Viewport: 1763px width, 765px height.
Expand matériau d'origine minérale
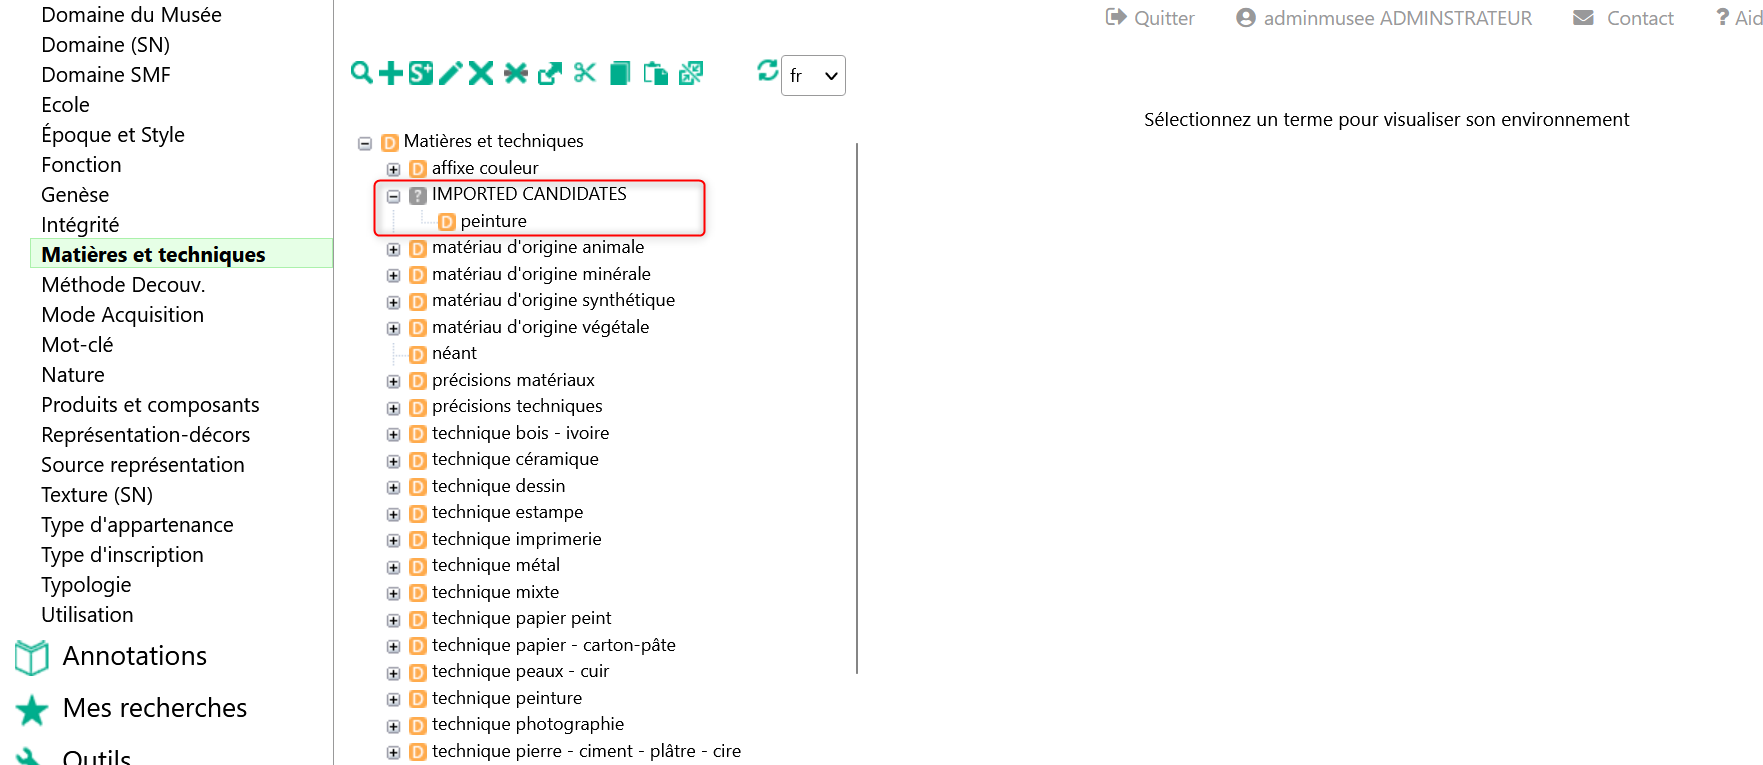(x=393, y=275)
